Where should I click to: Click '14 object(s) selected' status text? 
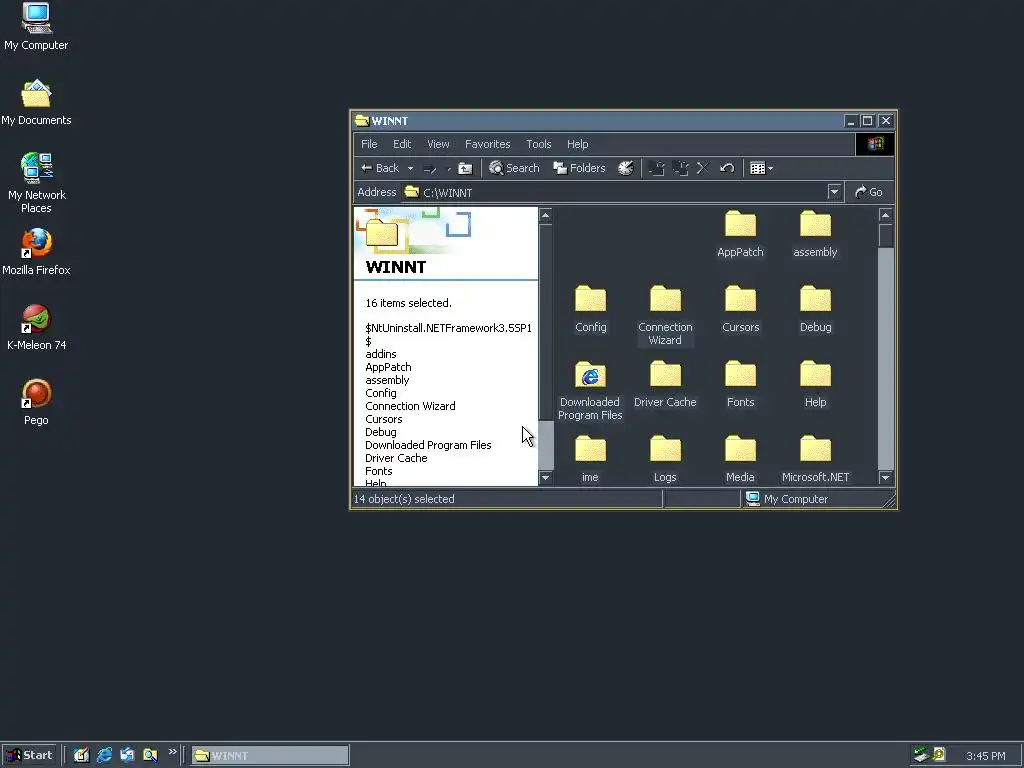[404, 499]
